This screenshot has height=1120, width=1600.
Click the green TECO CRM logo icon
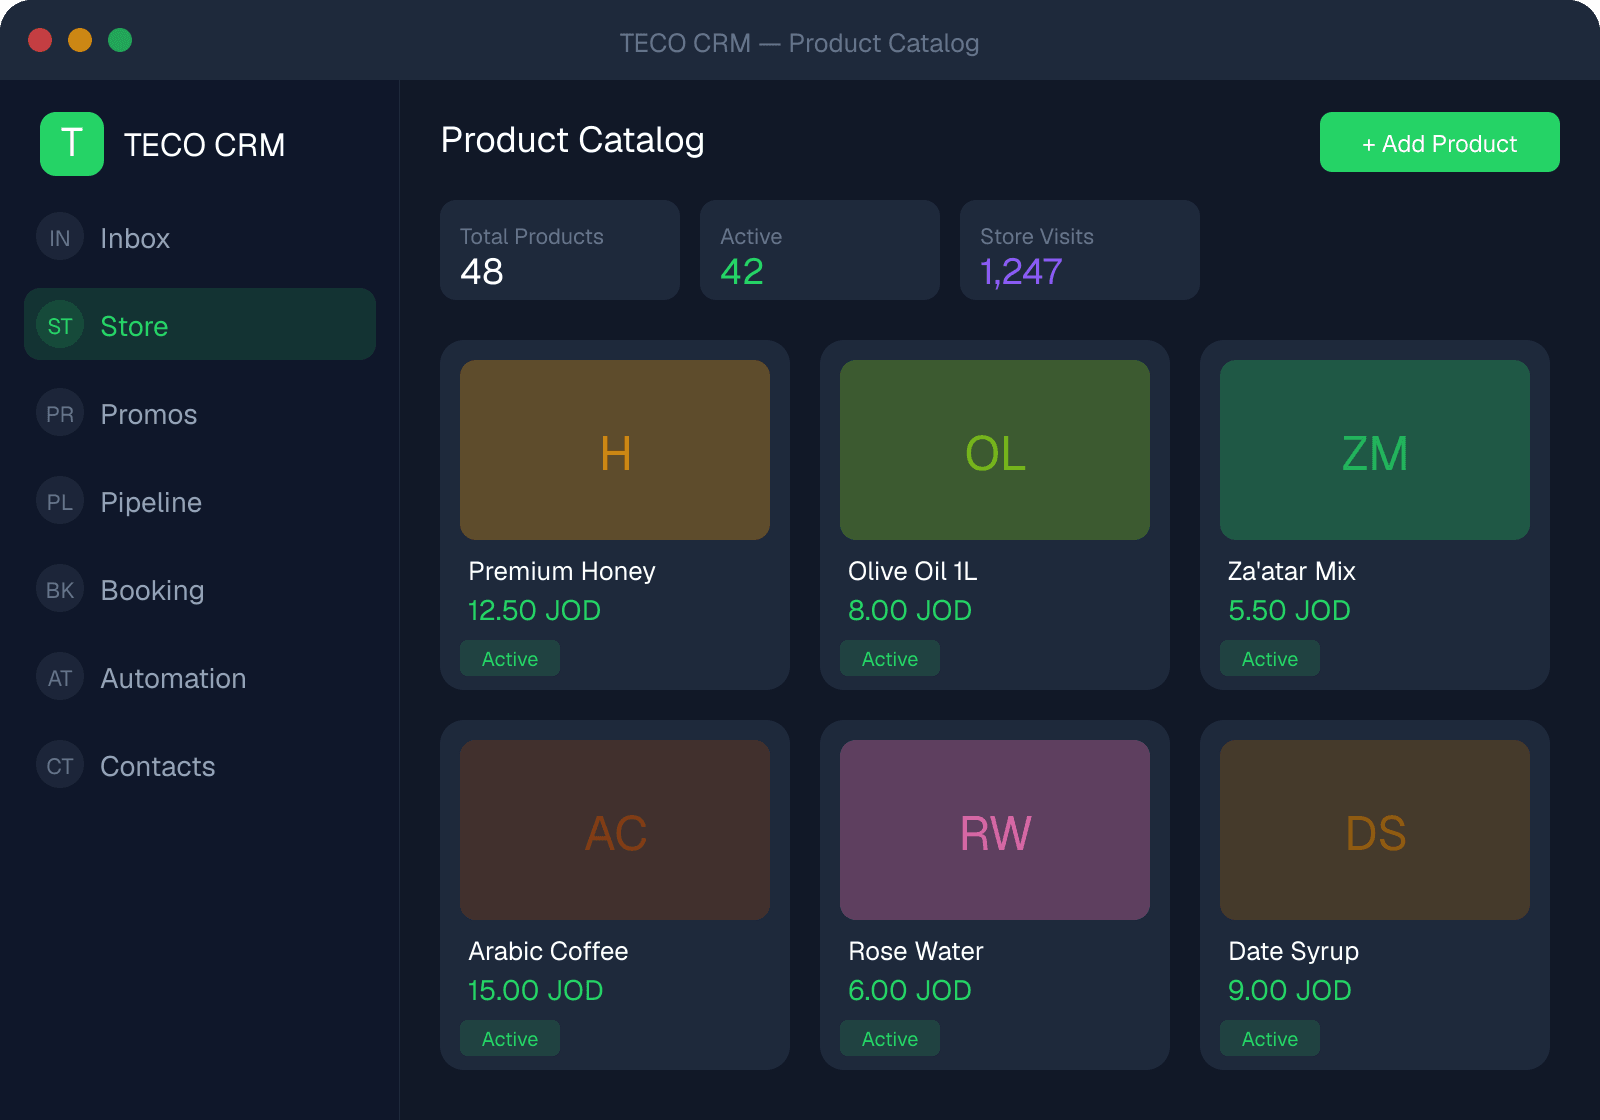tap(72, 144)
